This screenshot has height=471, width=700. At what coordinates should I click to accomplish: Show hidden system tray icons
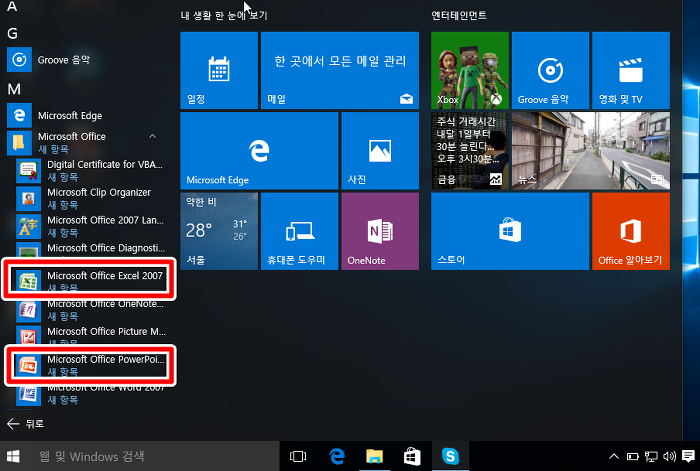click(x=614, y=456)
